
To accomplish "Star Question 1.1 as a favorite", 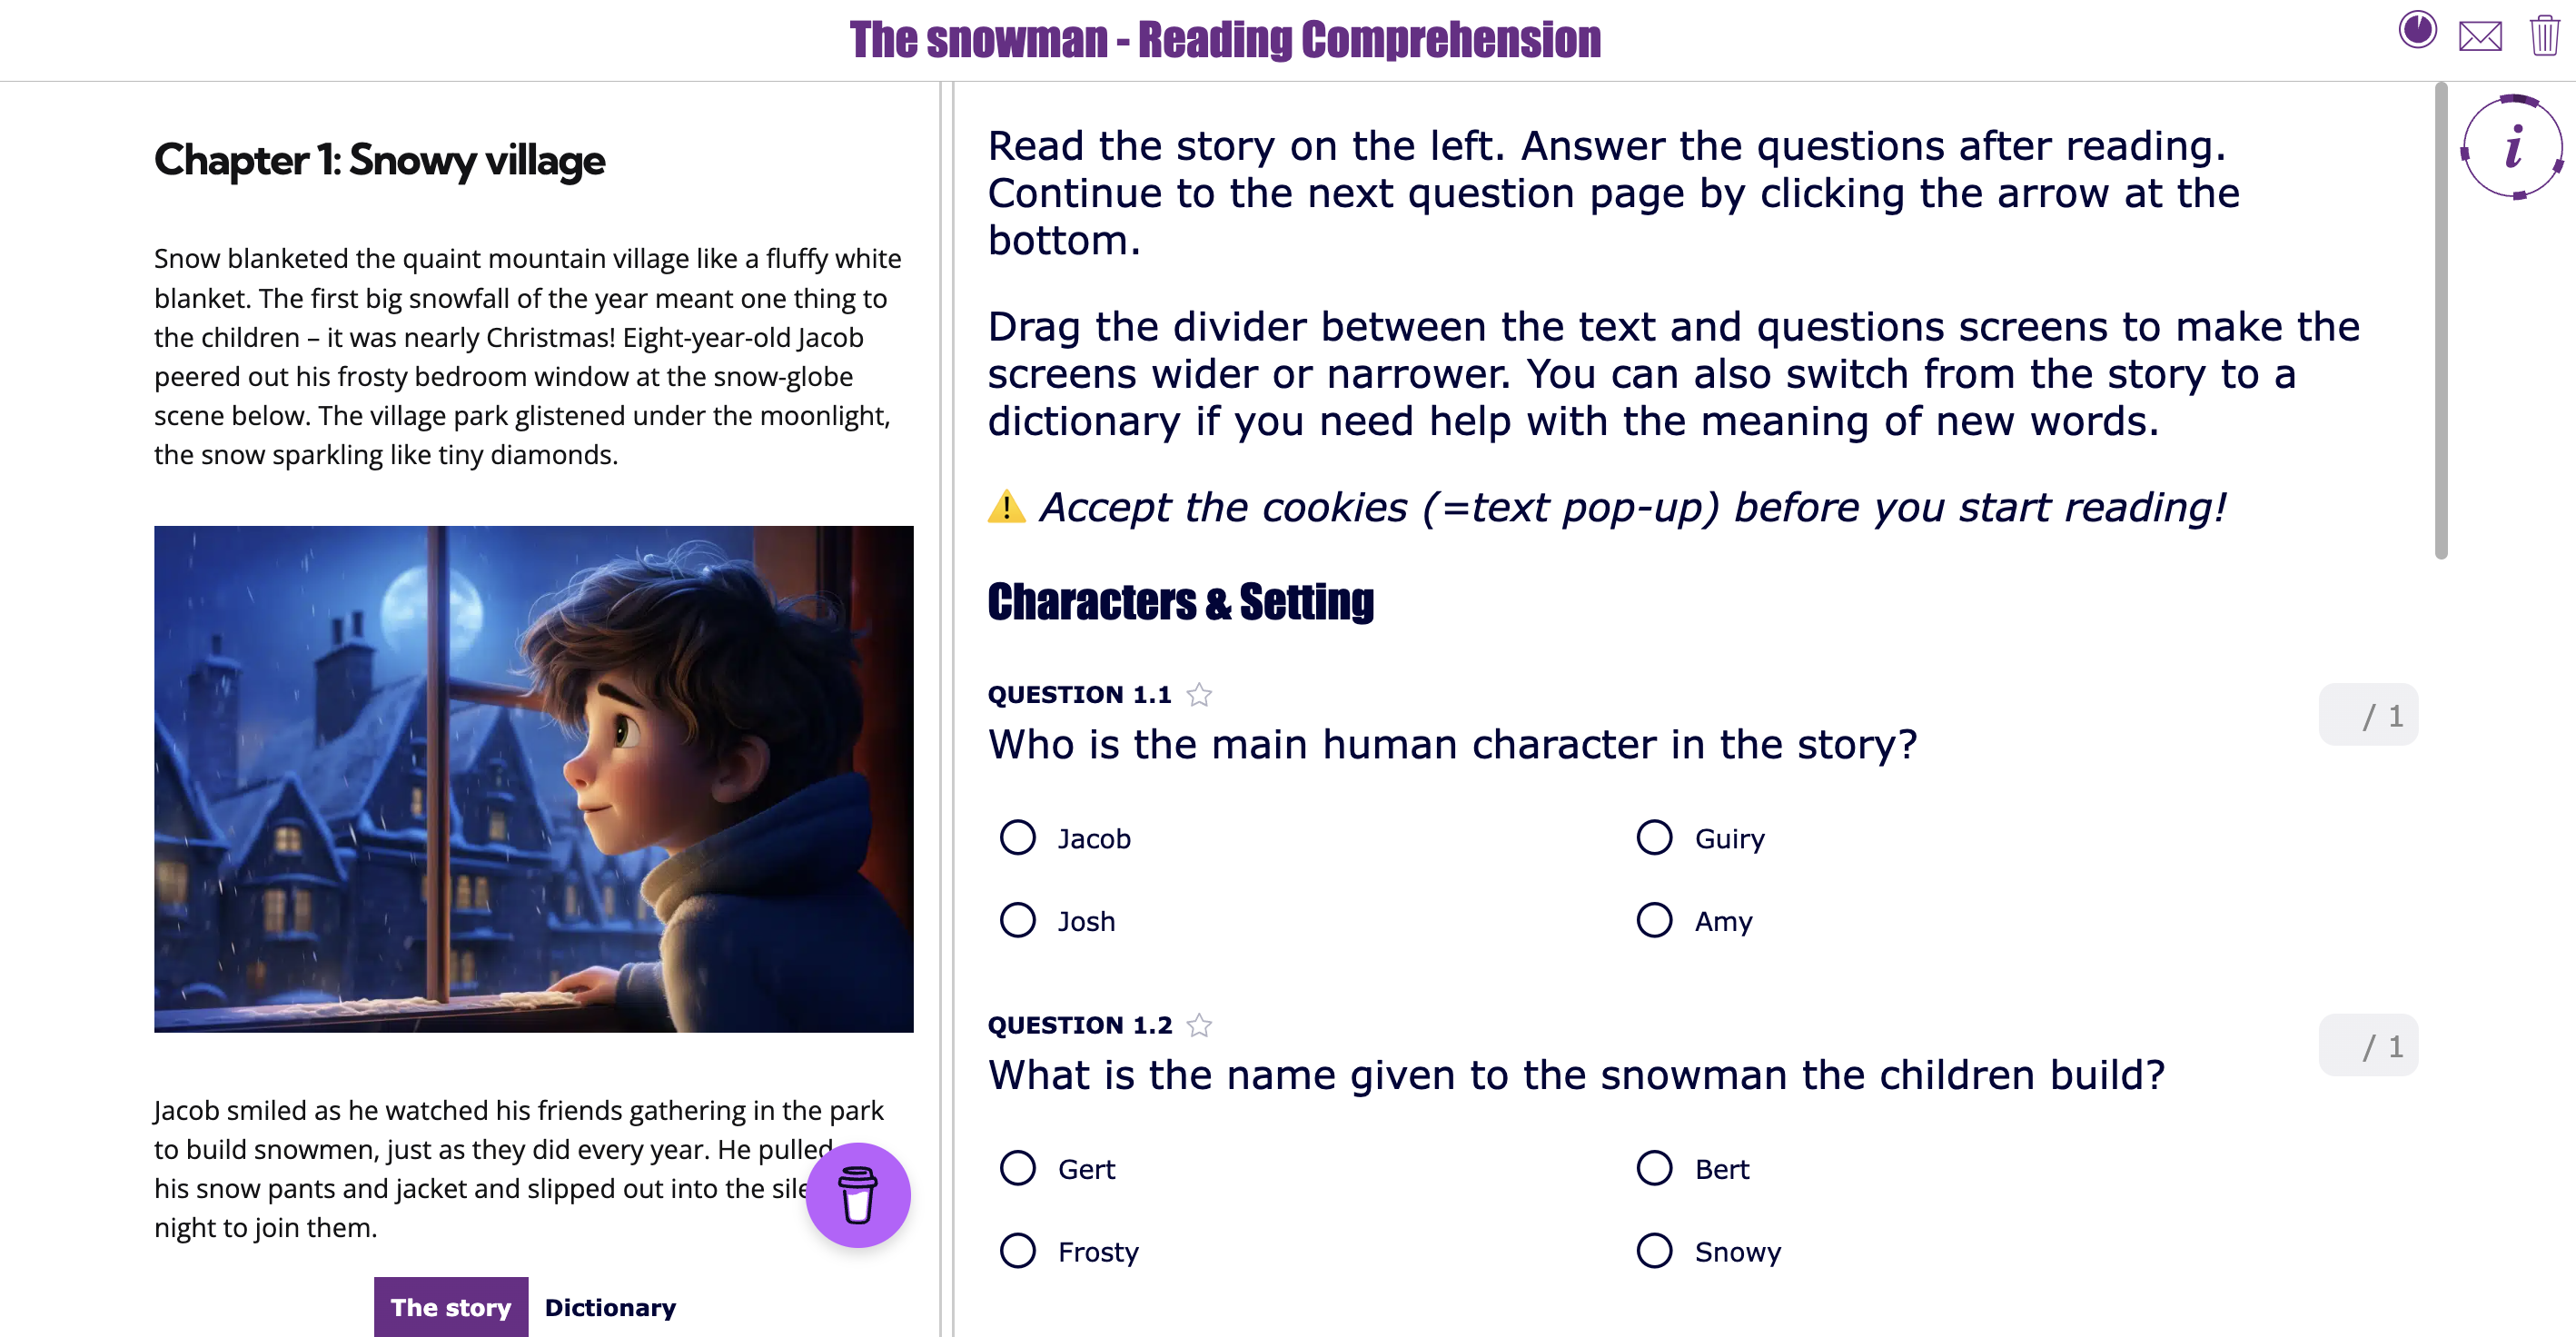I will pos(1198,694).
